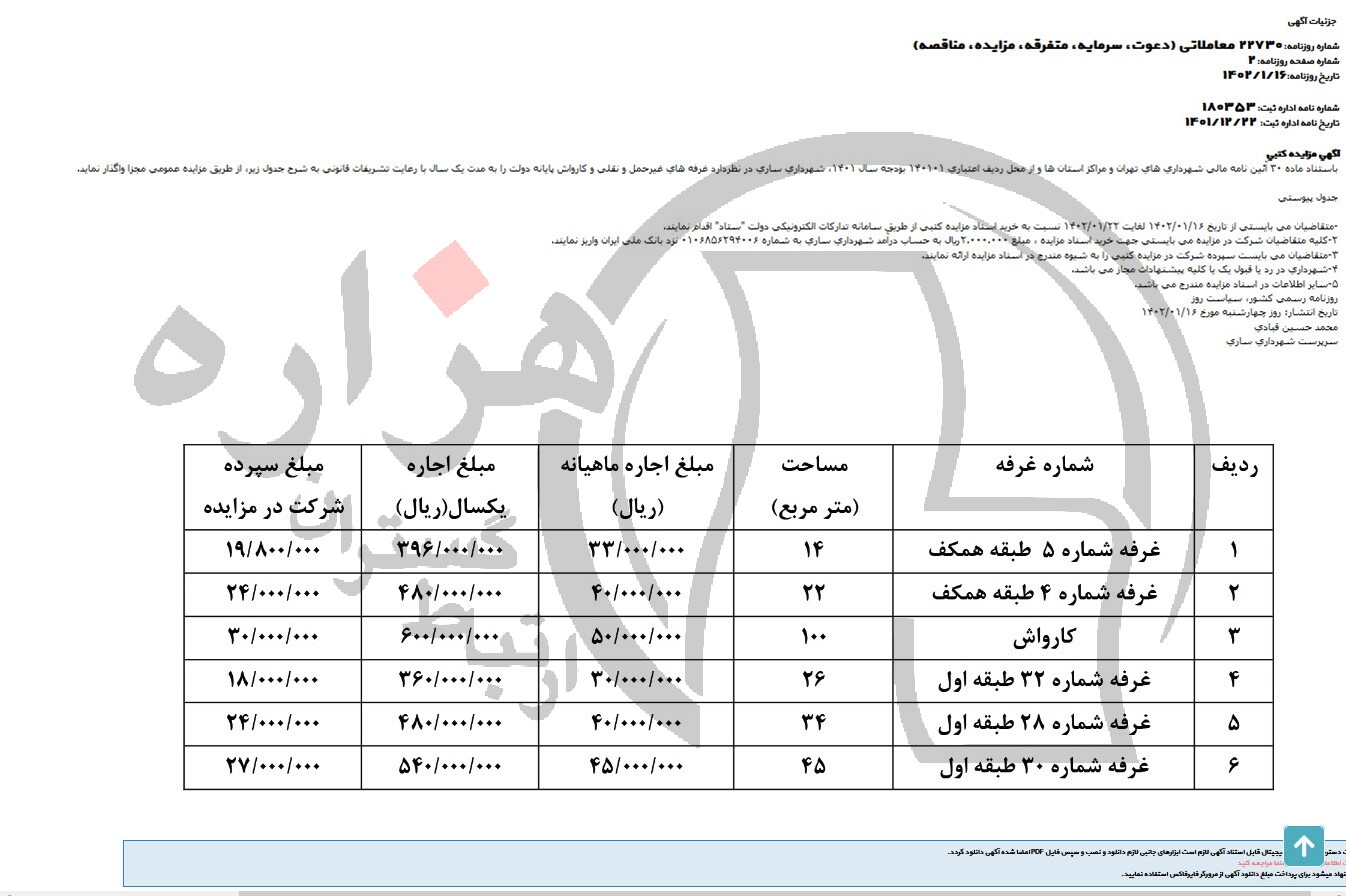
Task: Click yearly rent ۶۰۰/۰۰۰/۰۰۰
Action: [450, 637]
